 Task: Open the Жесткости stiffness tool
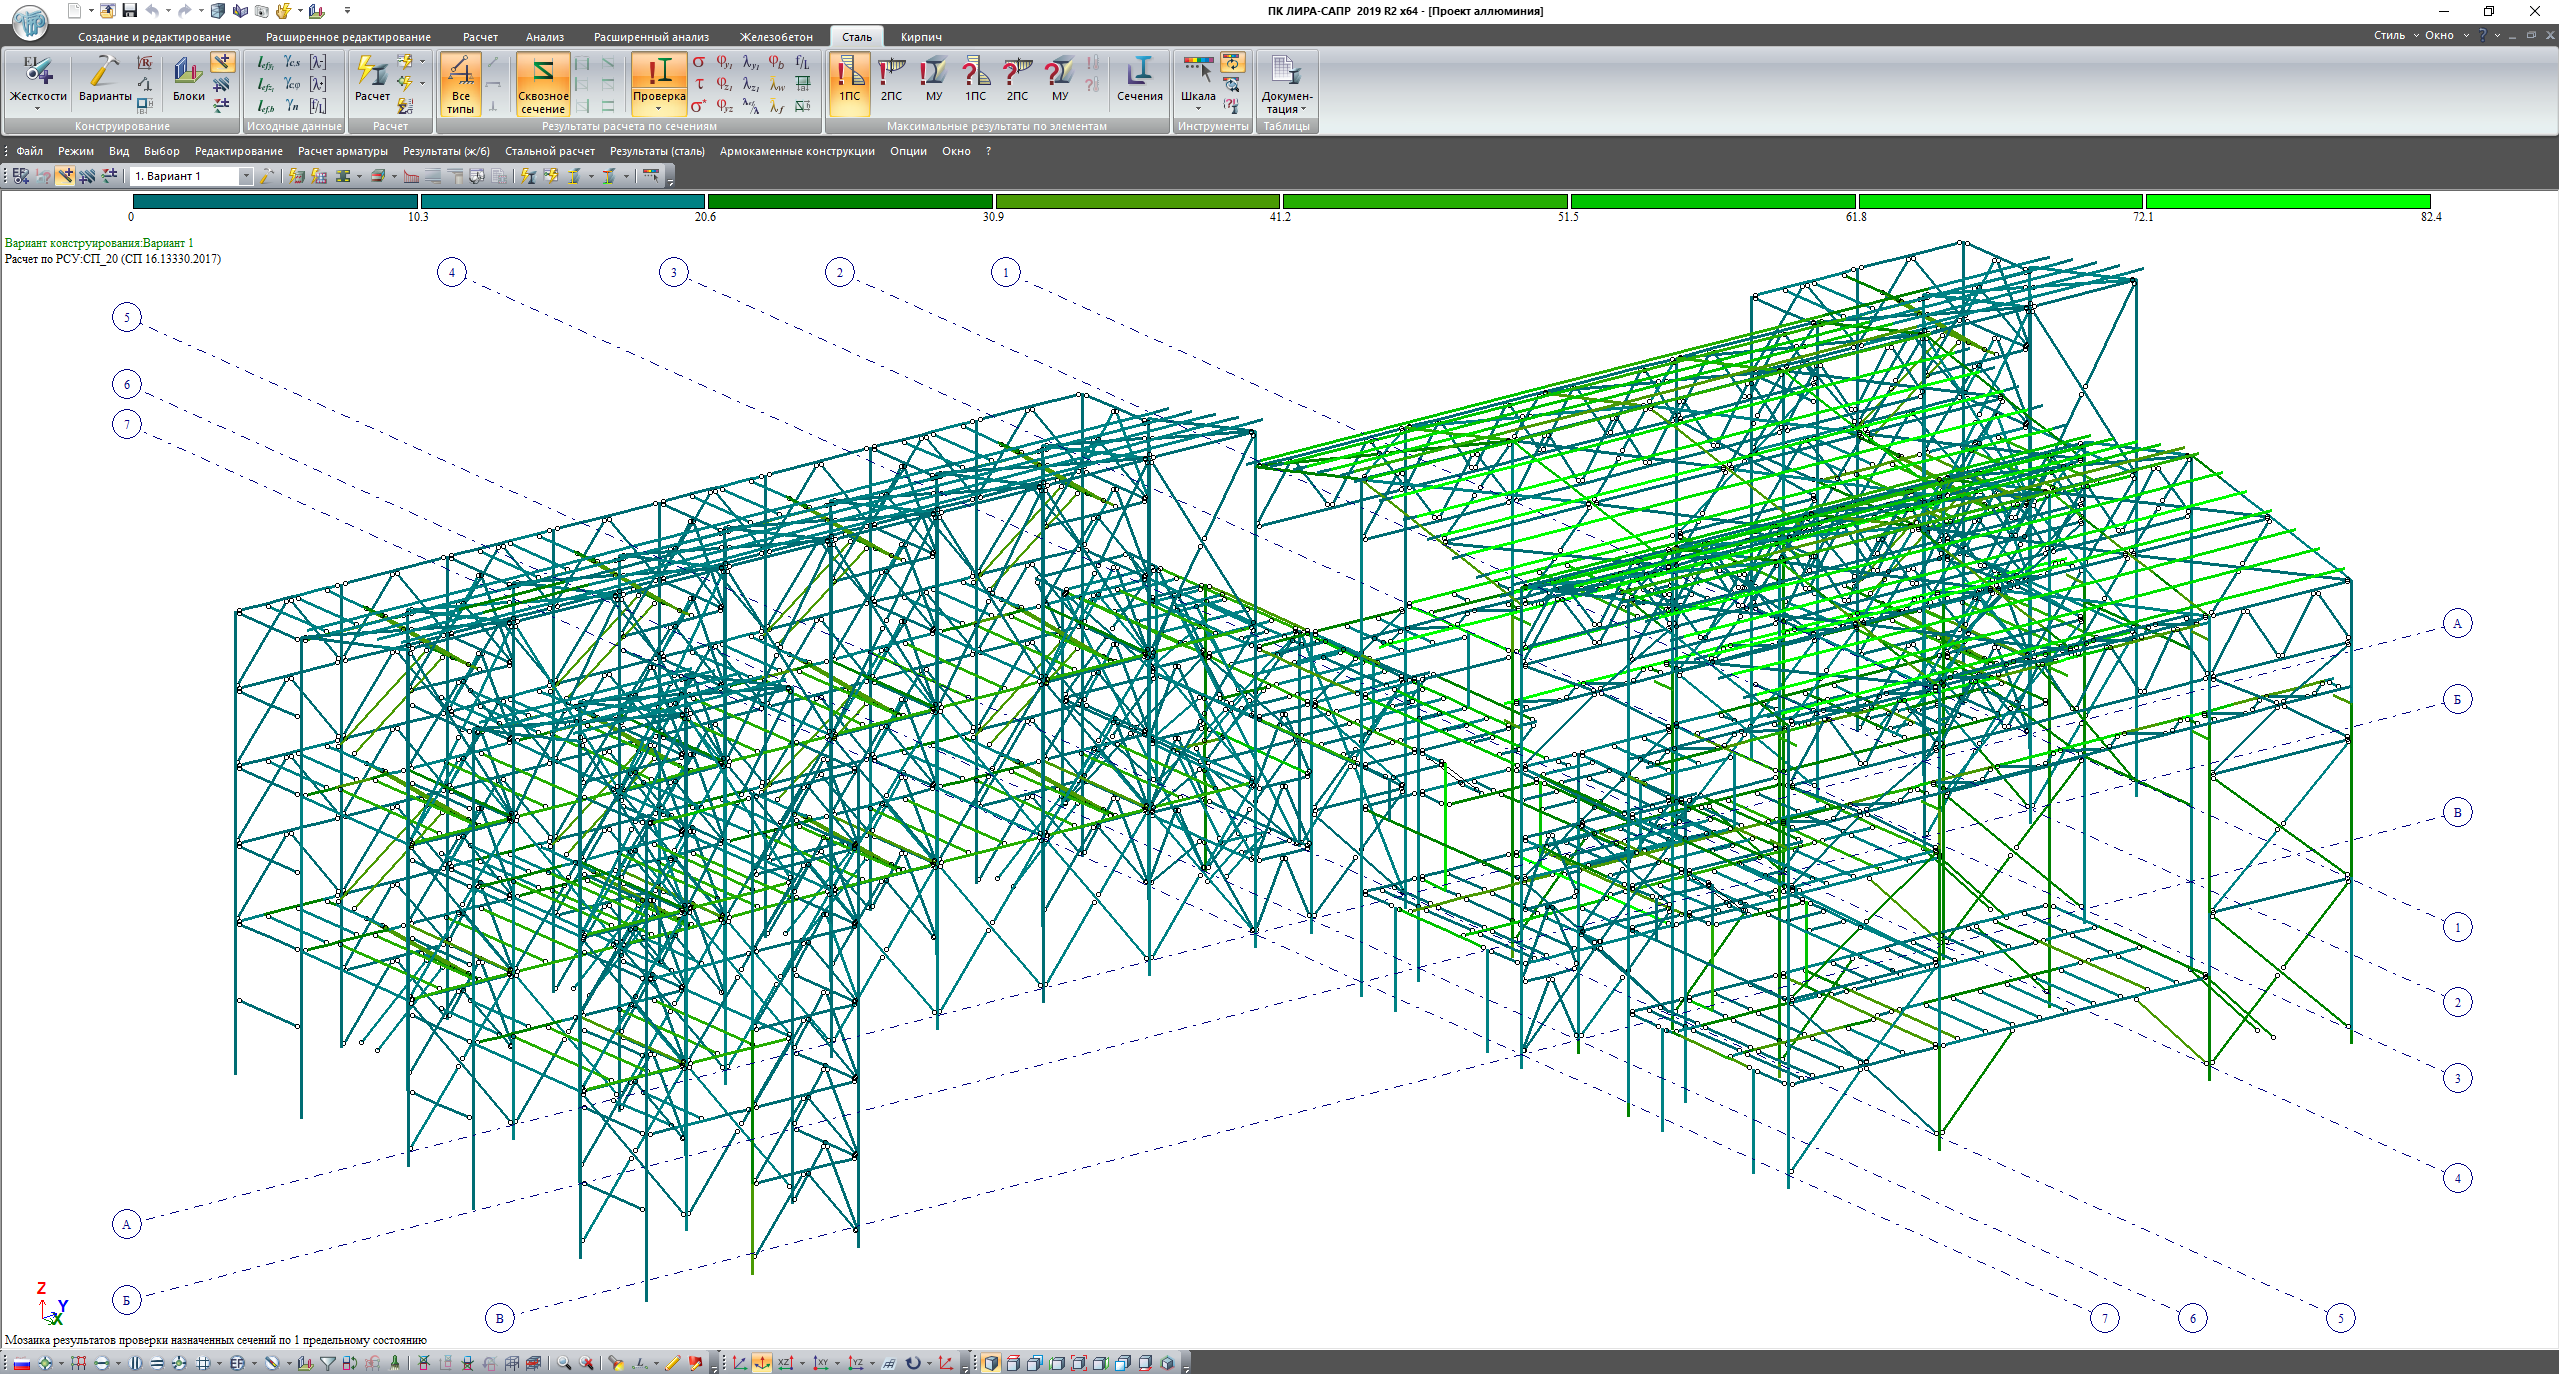click(37, 80)
